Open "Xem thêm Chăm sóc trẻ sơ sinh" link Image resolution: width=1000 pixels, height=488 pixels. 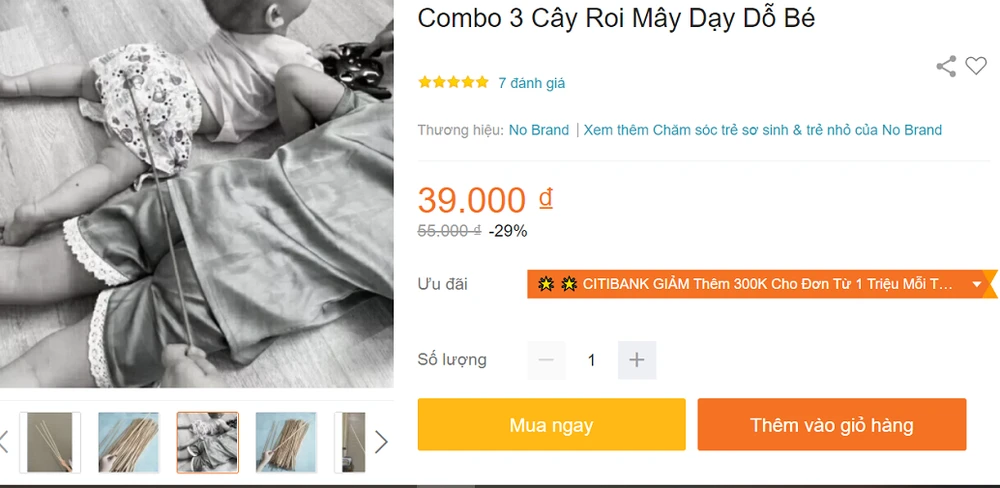tap(762, 130)
